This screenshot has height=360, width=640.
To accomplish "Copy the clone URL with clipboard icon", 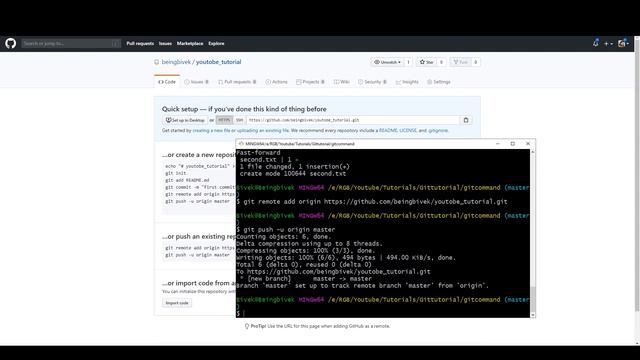I will pos(466,120).
